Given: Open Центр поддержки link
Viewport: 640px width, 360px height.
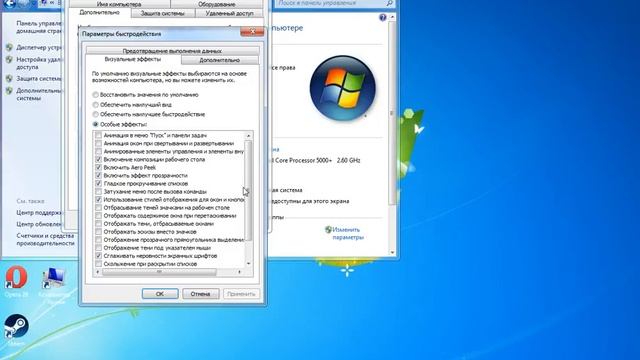Looking at the screenshot, I should [39, 213].
